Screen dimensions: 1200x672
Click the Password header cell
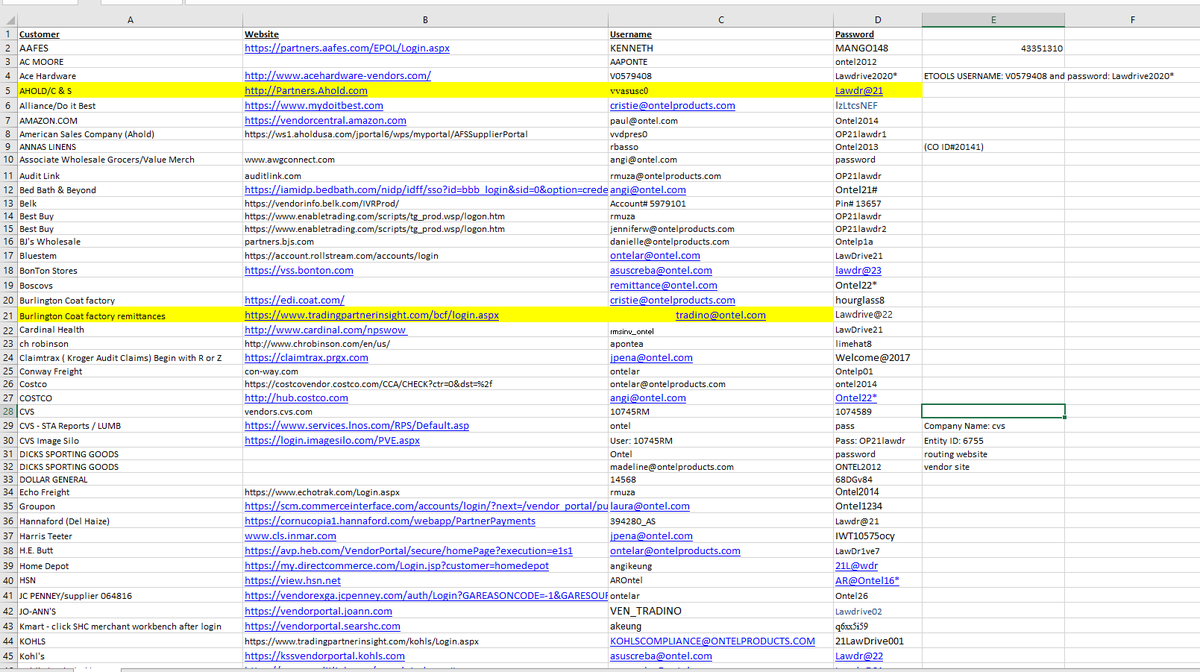click(877, 34)
